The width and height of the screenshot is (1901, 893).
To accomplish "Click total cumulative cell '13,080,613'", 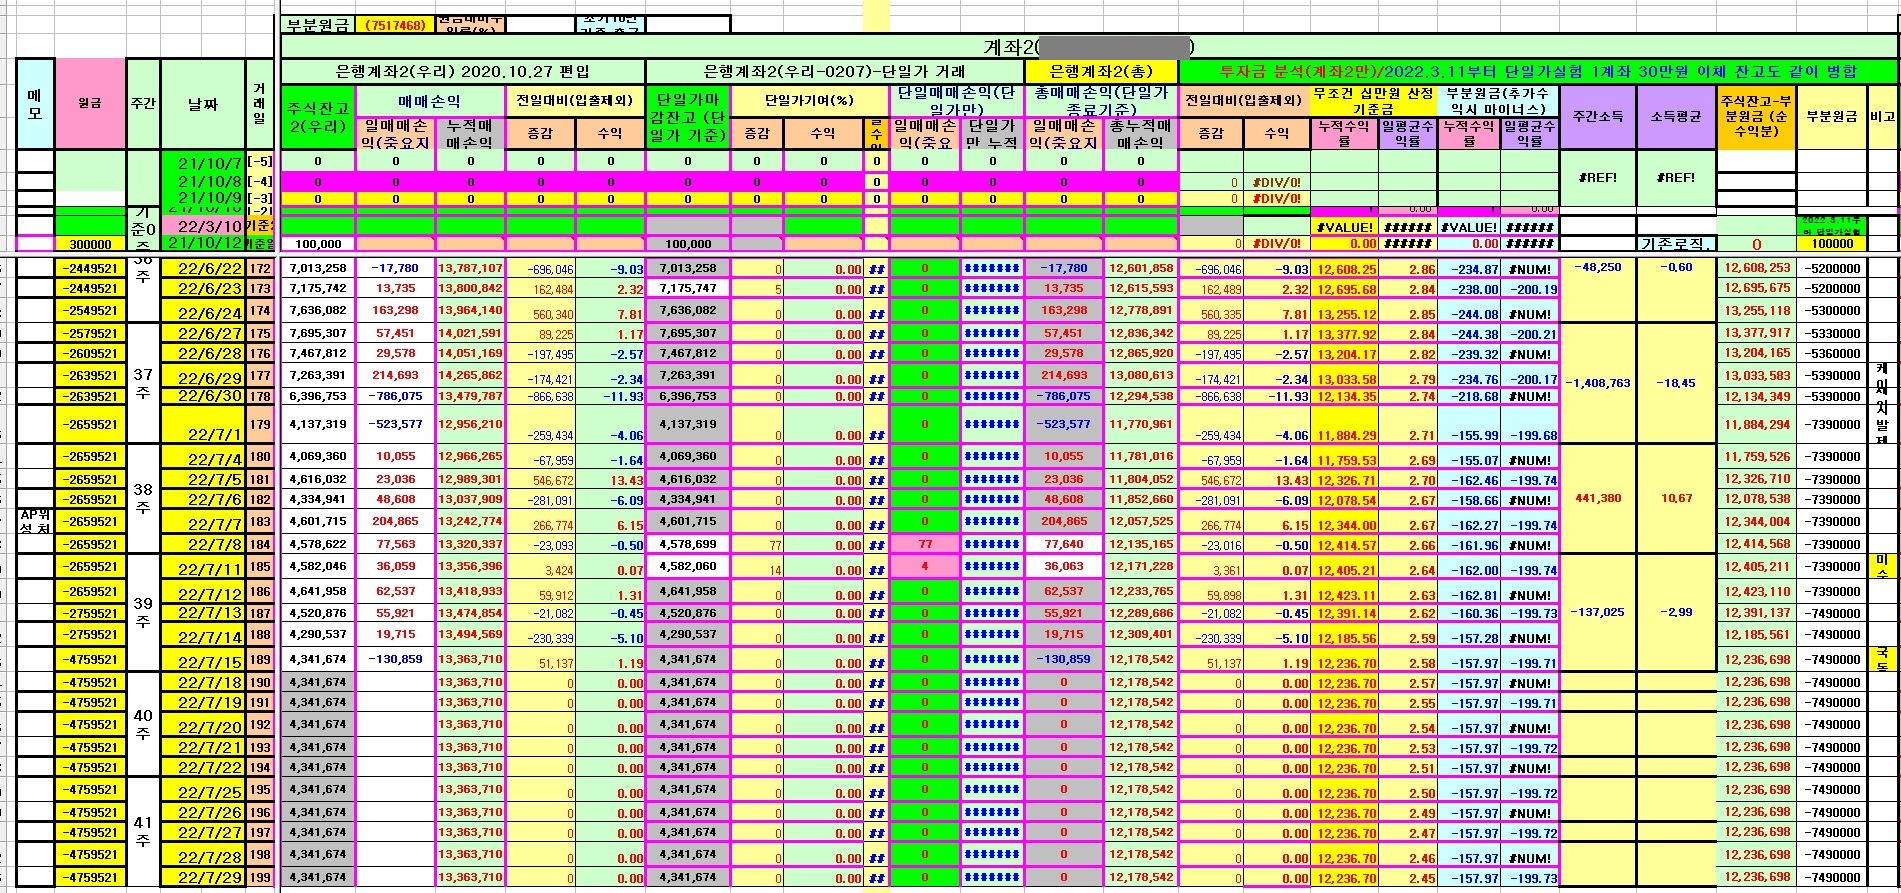I will coord(1141,376).
